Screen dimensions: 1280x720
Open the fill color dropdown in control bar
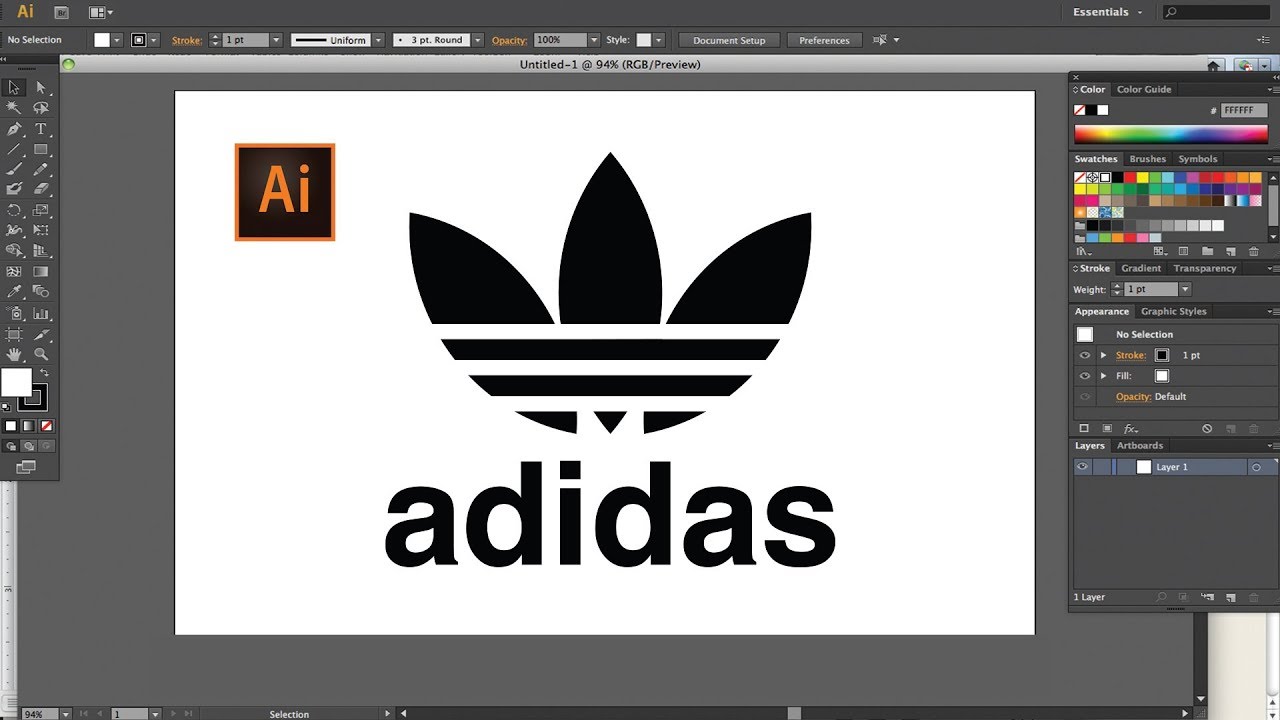pos(117,40)
